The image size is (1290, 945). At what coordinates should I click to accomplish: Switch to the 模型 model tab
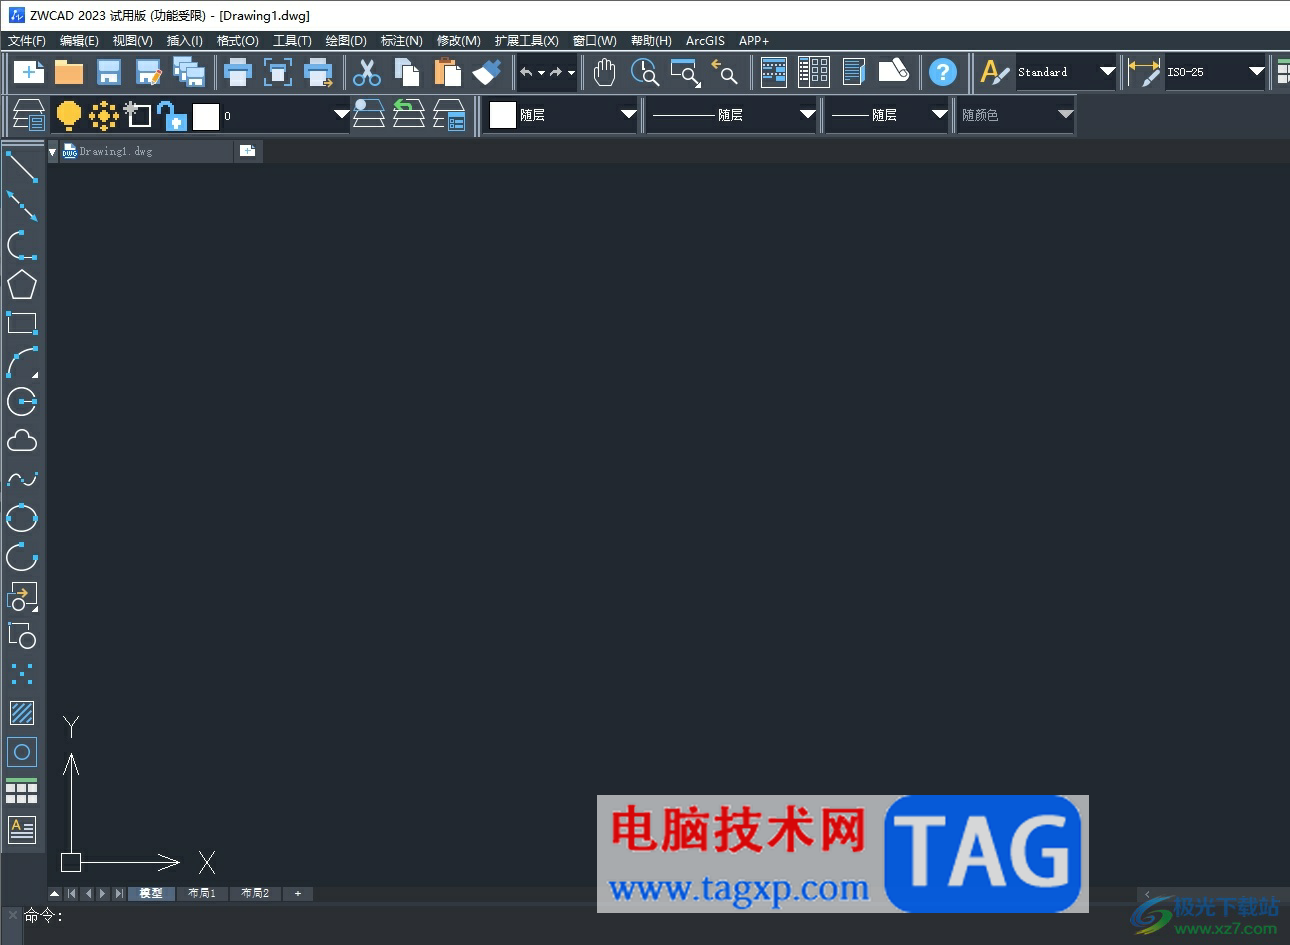(x=151, y=893)
